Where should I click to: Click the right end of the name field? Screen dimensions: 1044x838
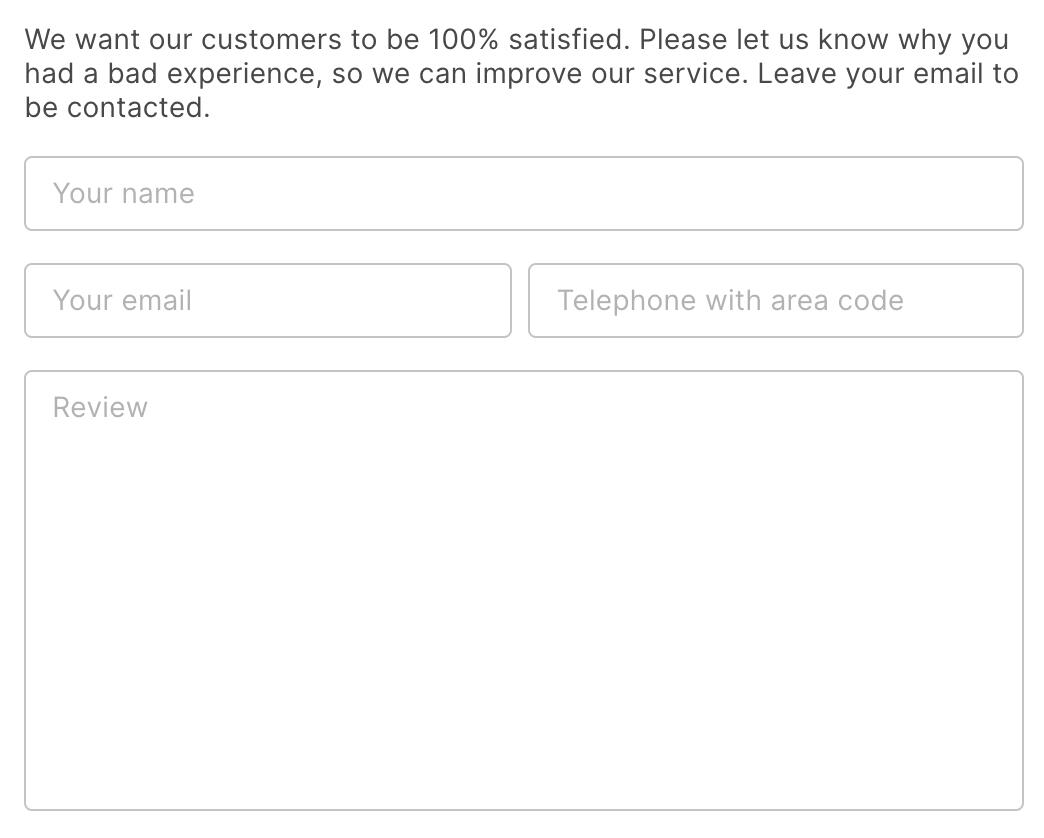click(990, 194)
